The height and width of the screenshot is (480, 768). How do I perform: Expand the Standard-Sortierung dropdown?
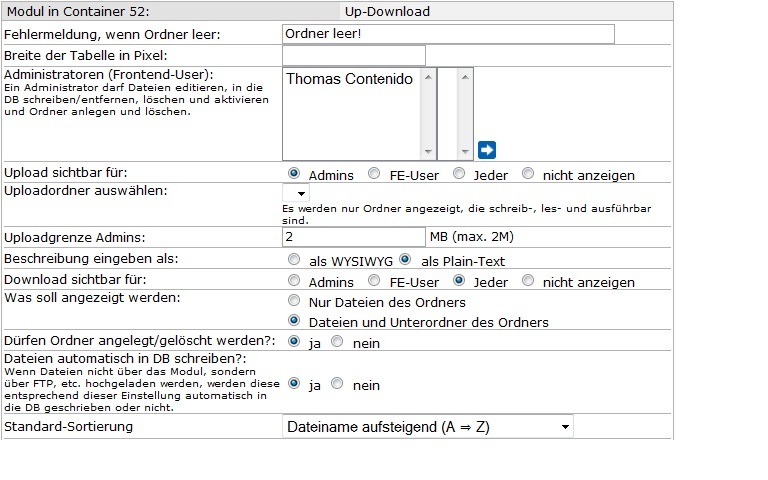428,427
